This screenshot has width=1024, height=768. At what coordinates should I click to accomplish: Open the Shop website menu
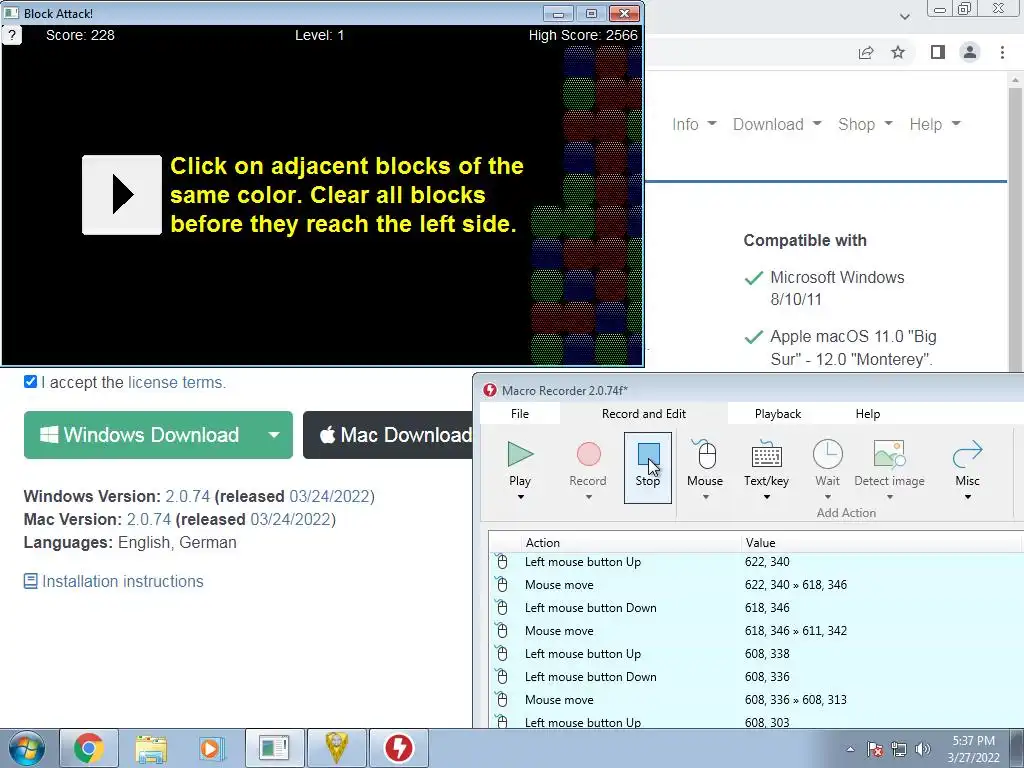pos(865,124)
